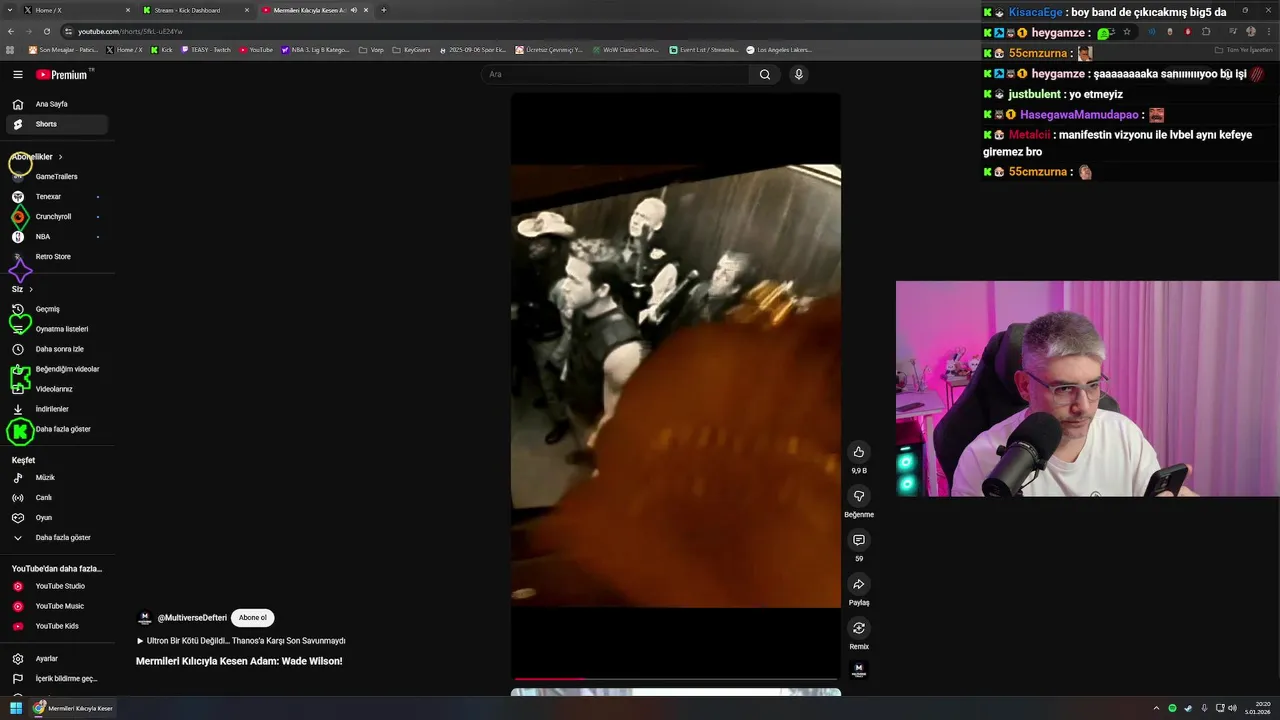Open Spotify from system tray

(1173, 708)
